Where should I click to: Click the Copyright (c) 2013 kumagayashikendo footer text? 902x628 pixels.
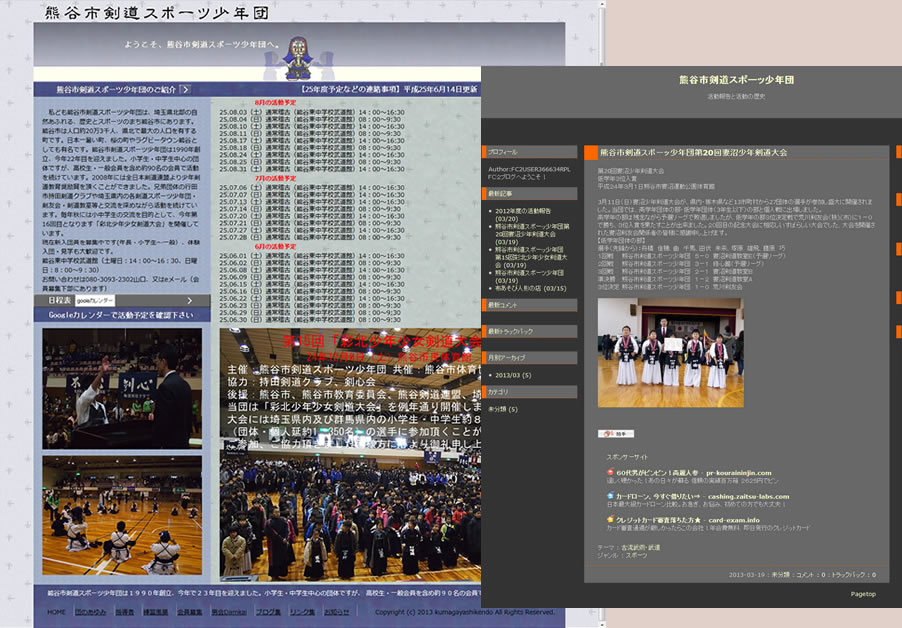(465, 612)
